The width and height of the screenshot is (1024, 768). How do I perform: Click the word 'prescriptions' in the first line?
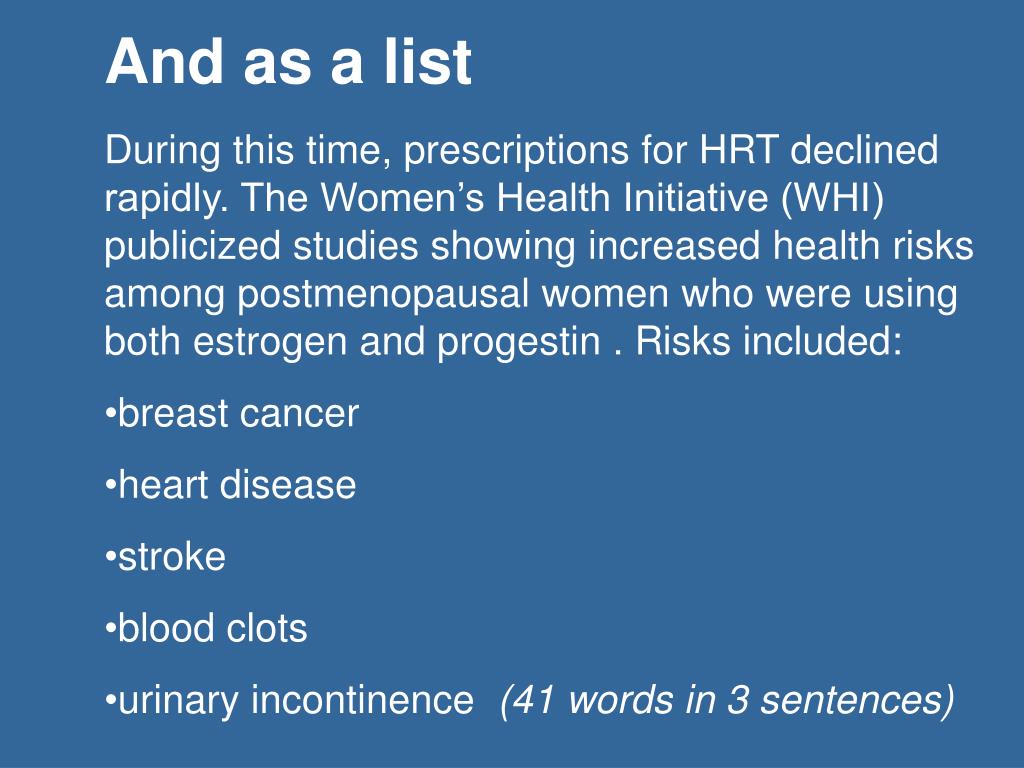click(x=516, y=151)
